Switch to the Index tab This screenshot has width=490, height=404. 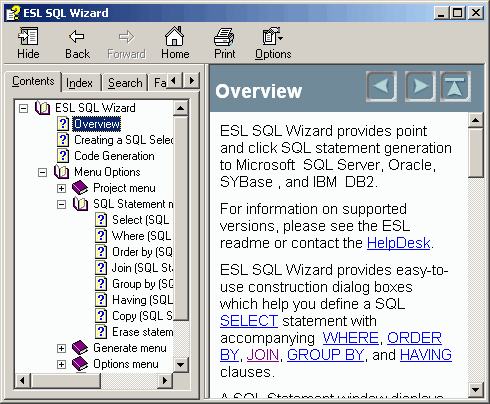pyautogui.click(x=79, y=83)
